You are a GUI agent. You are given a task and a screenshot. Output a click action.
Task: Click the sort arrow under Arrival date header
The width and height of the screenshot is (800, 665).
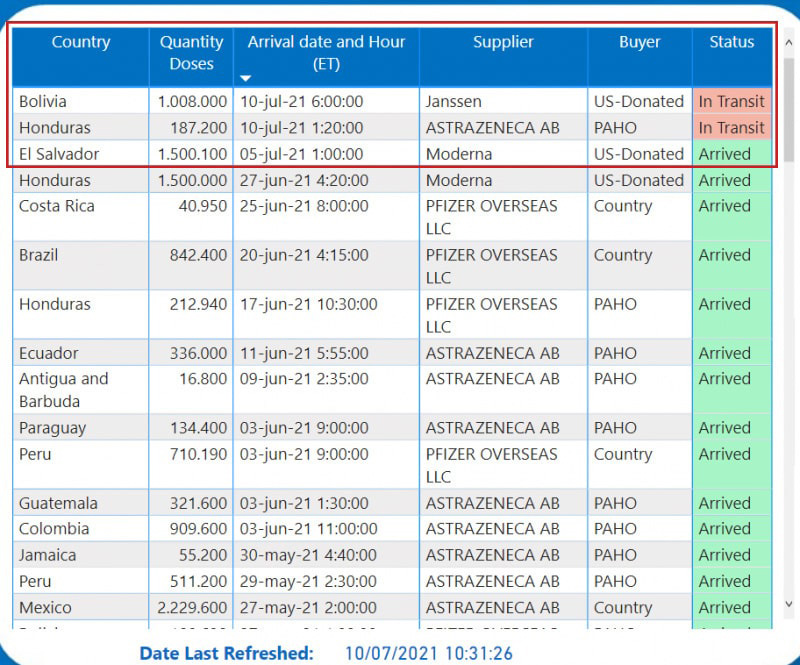pos(246,78)
